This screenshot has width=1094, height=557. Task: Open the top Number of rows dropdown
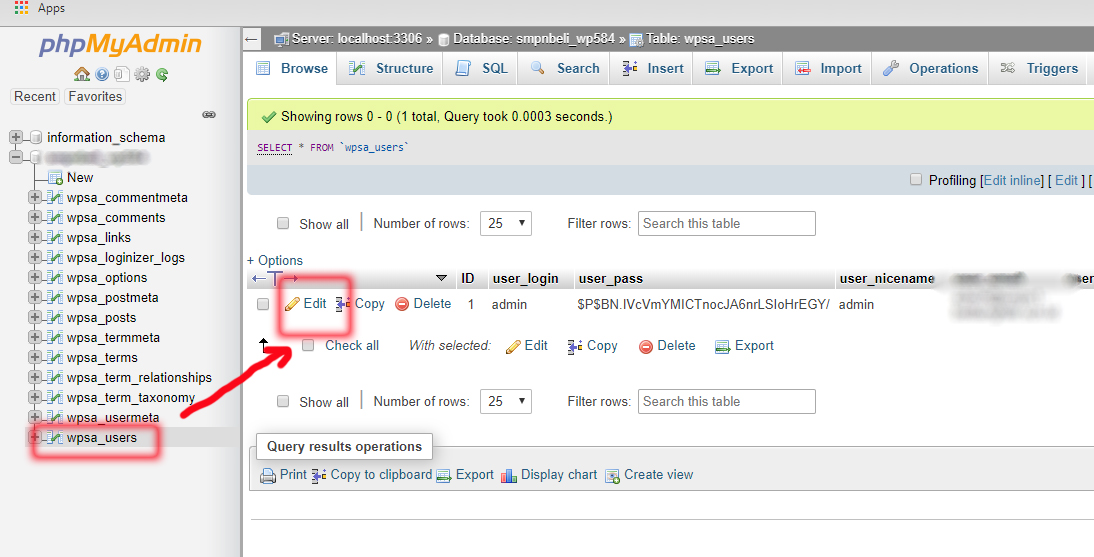(x=505, y=223)
